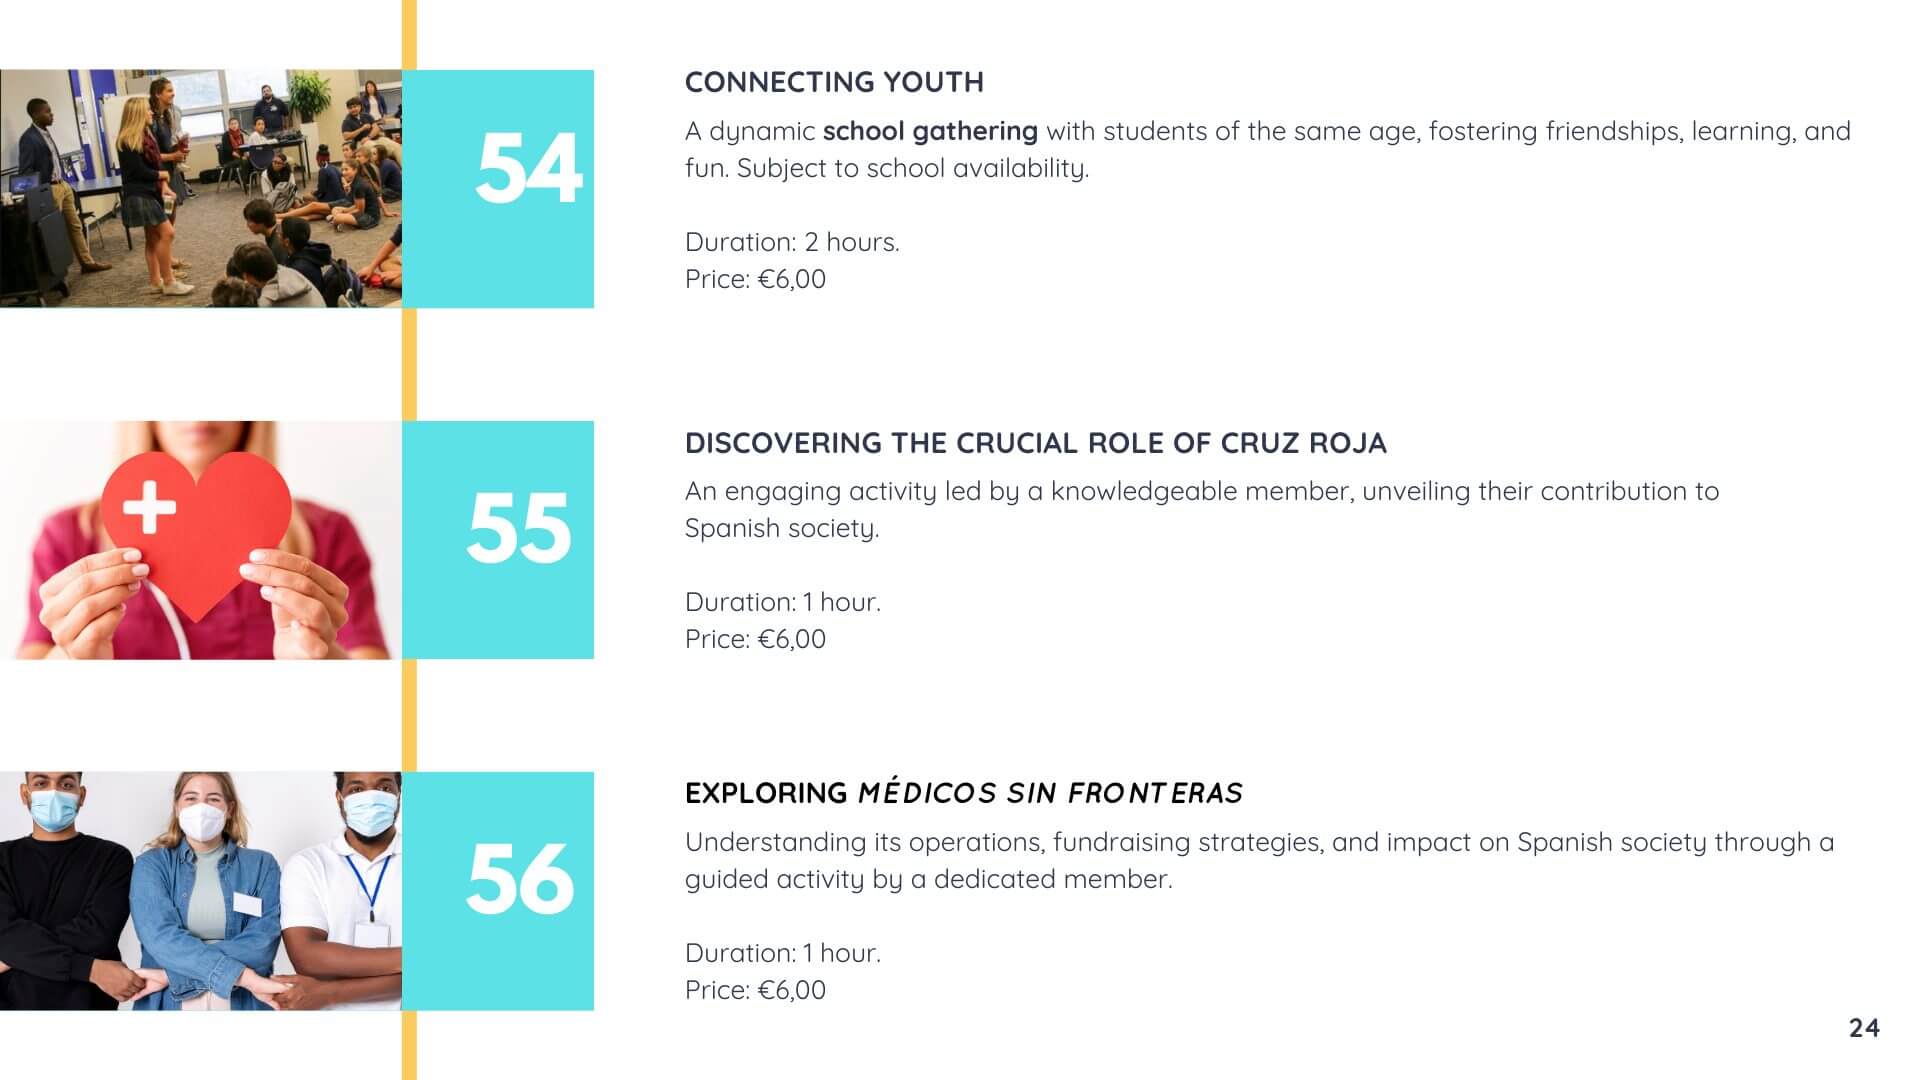Select the Discovering the Crucial Role of Cruz Roja heading

1036,443
